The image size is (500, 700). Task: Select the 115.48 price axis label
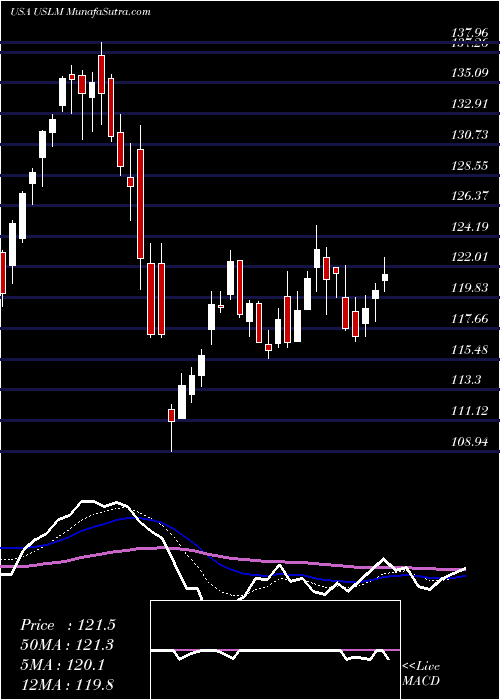point(471,350)
